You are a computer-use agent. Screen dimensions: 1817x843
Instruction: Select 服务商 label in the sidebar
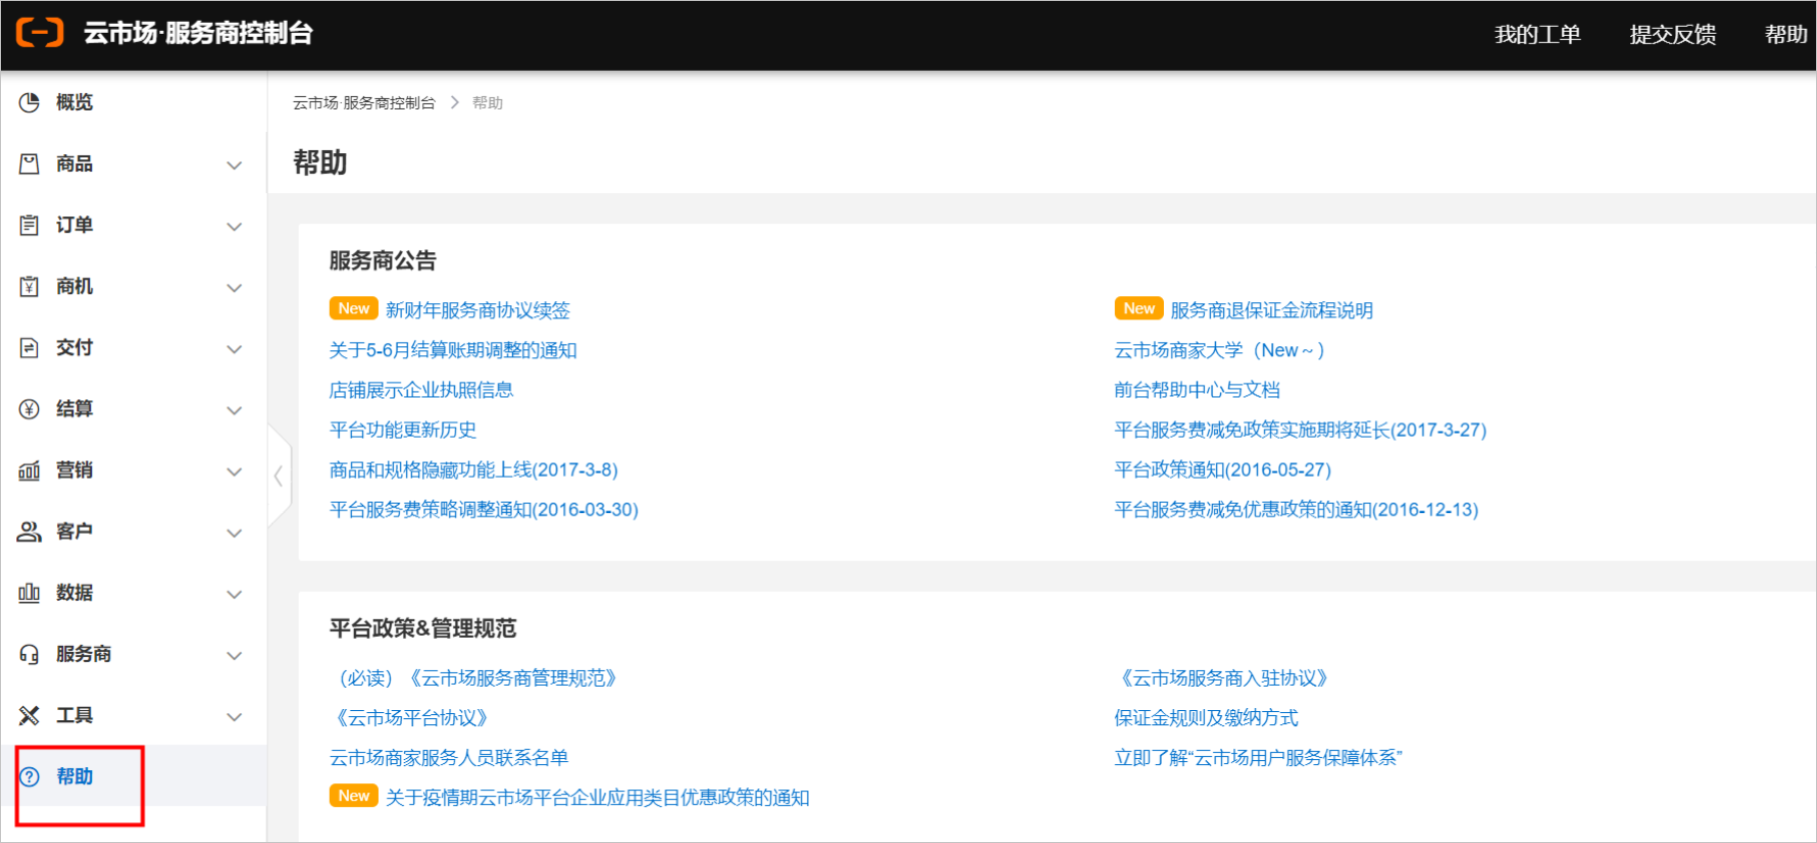tap(83, 654)
